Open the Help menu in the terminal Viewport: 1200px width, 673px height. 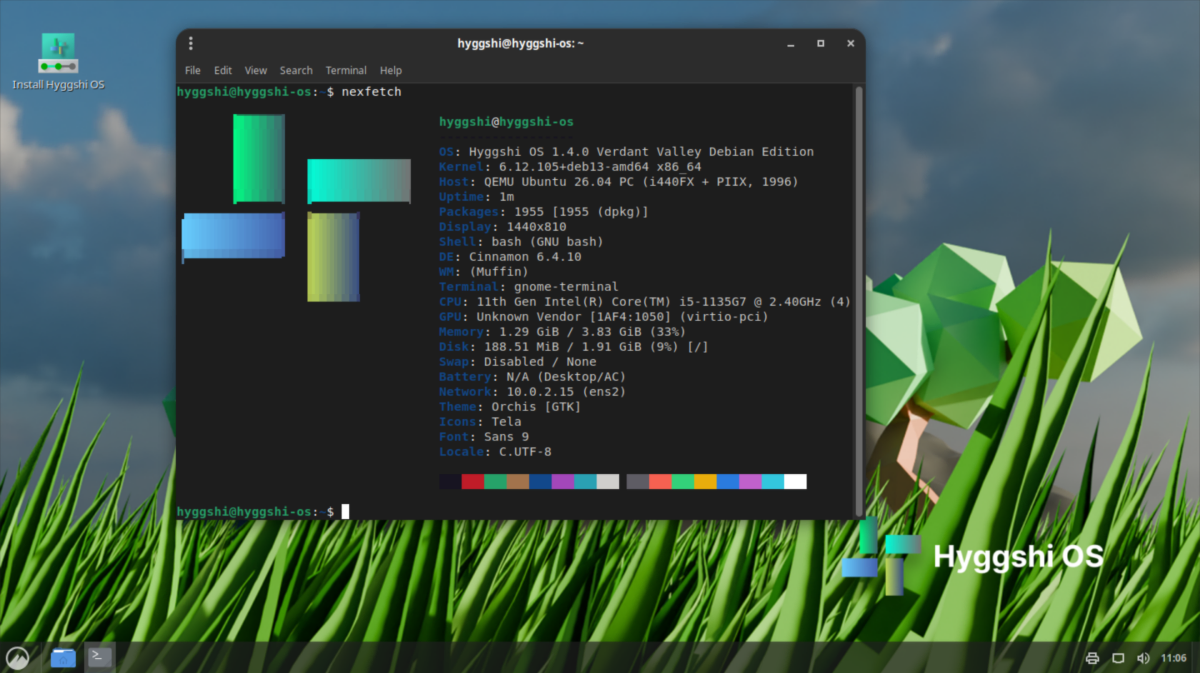tap(391, 70)
